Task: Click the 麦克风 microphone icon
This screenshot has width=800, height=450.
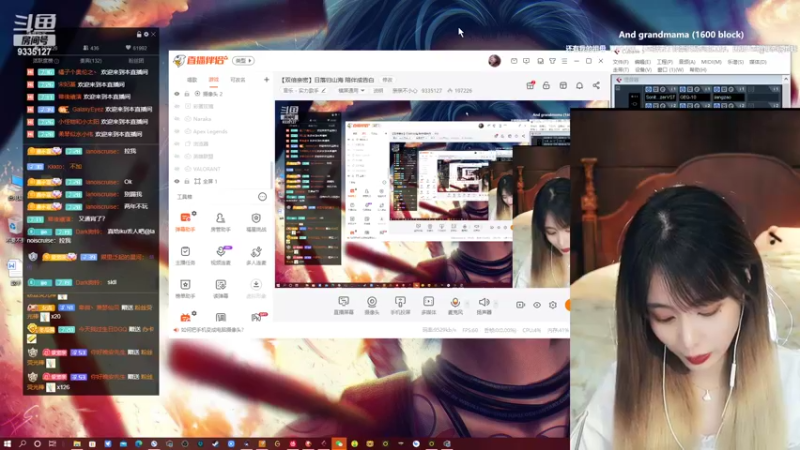Action: 455,305
